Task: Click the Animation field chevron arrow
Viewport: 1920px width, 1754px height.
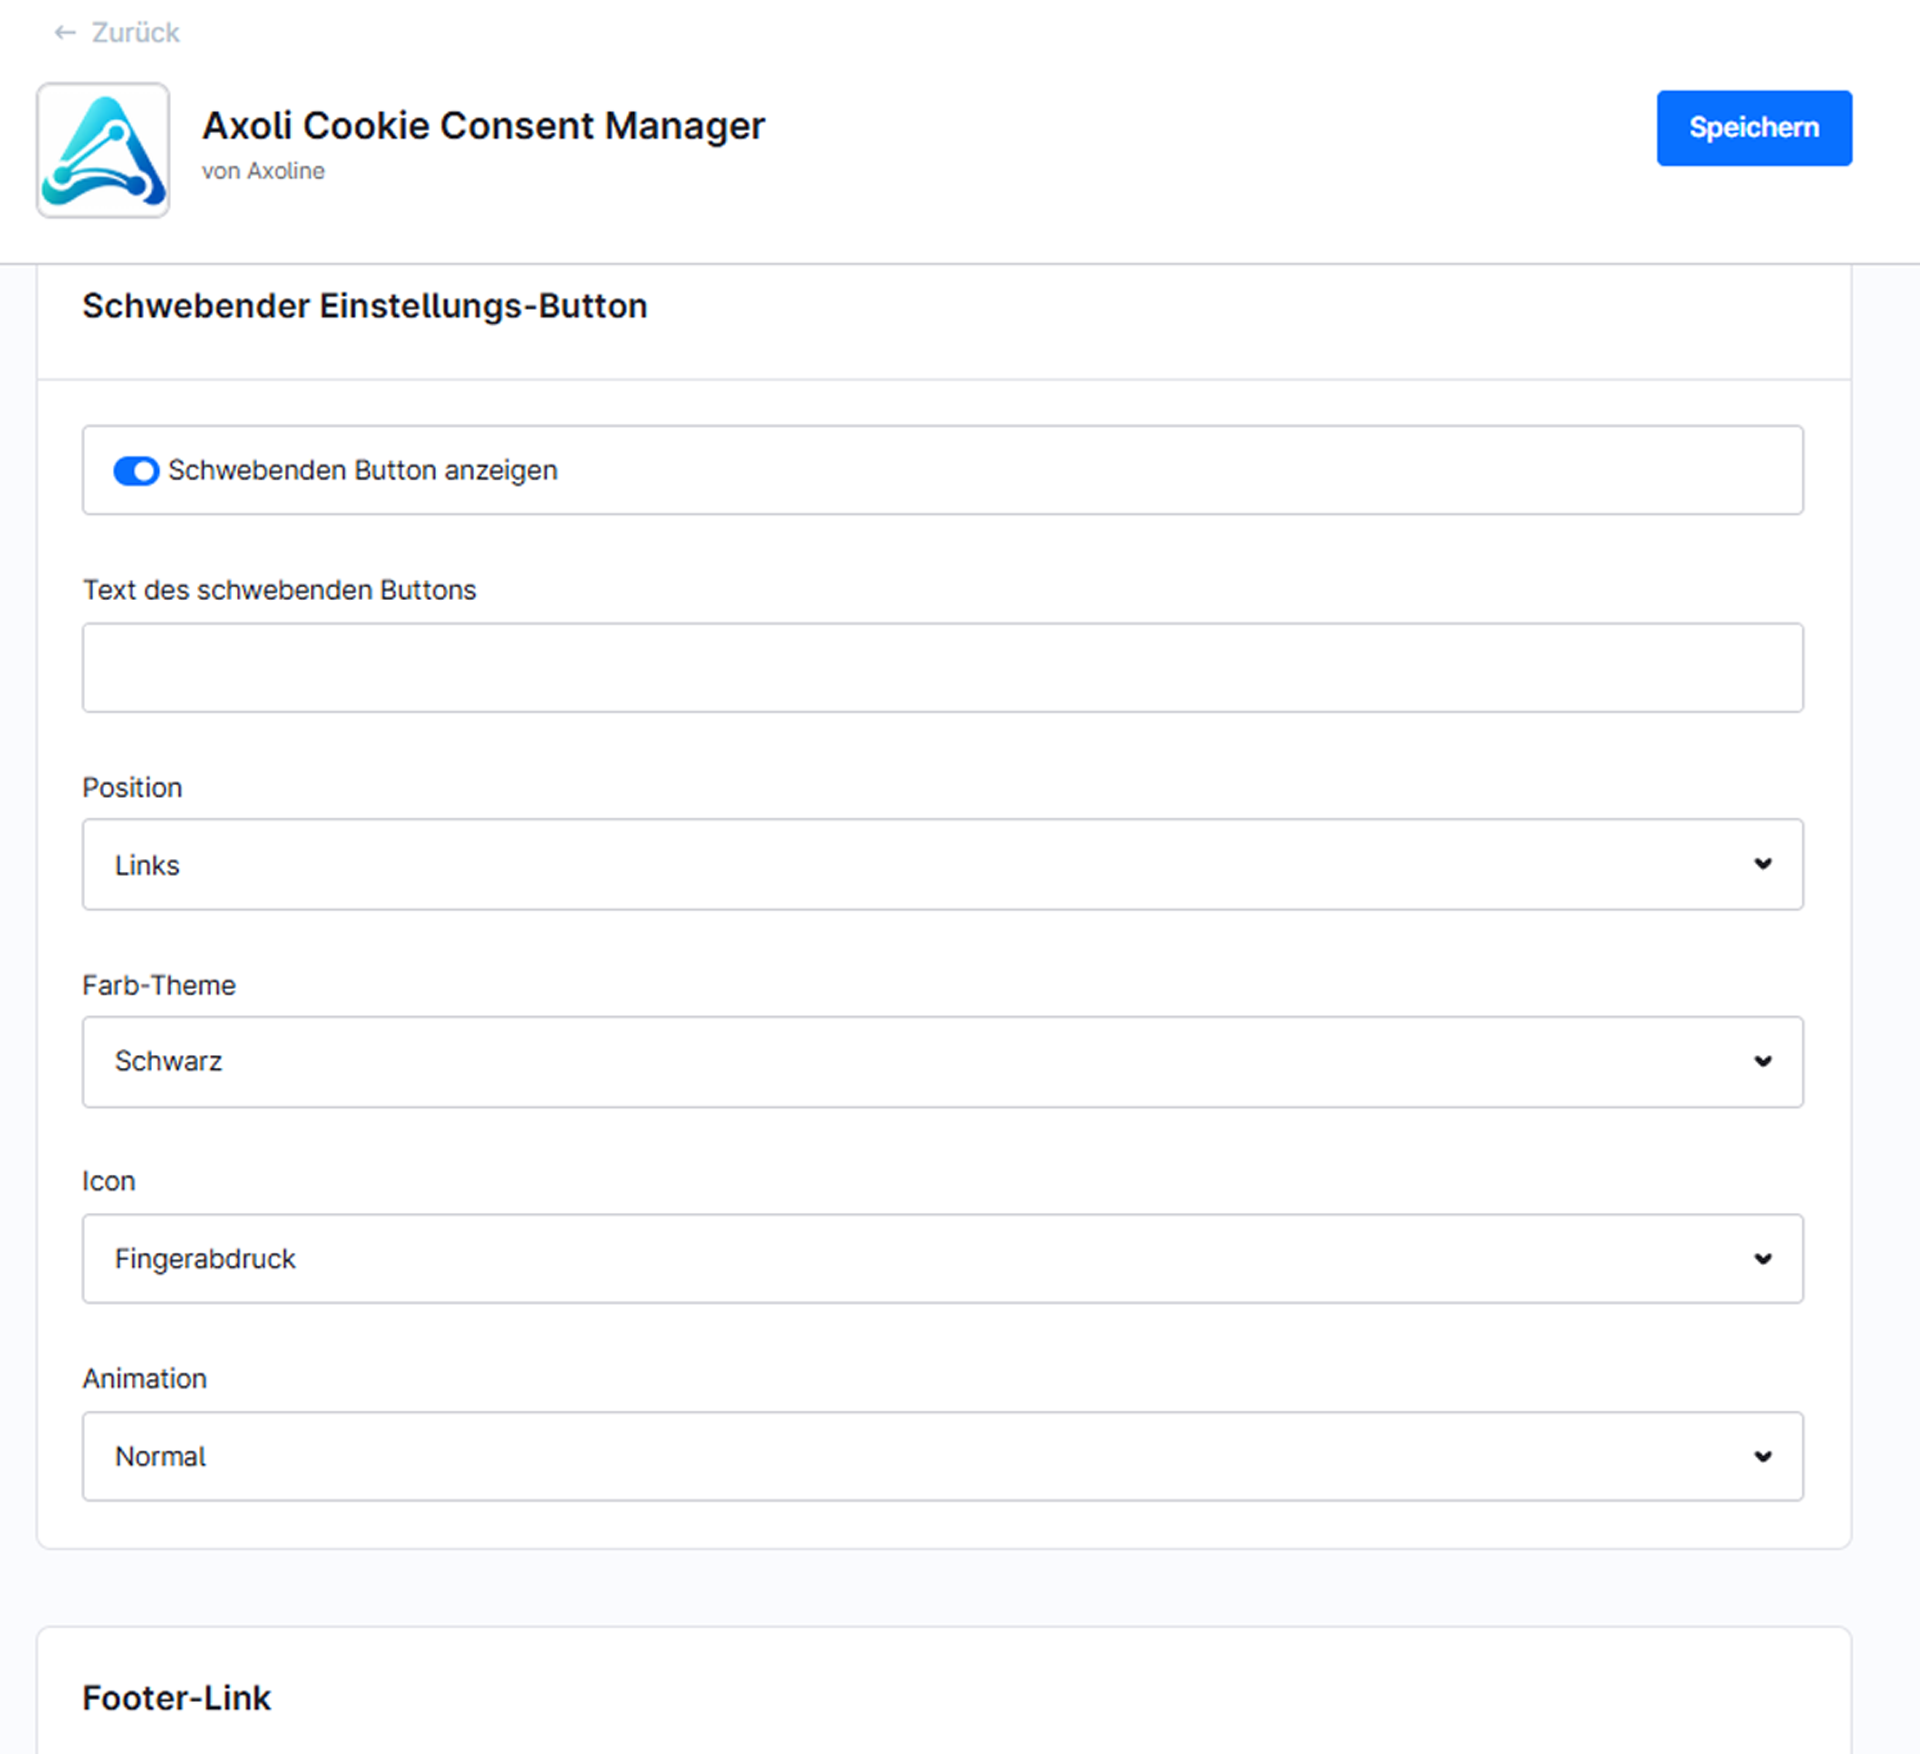Action: pos(1762,1456)
